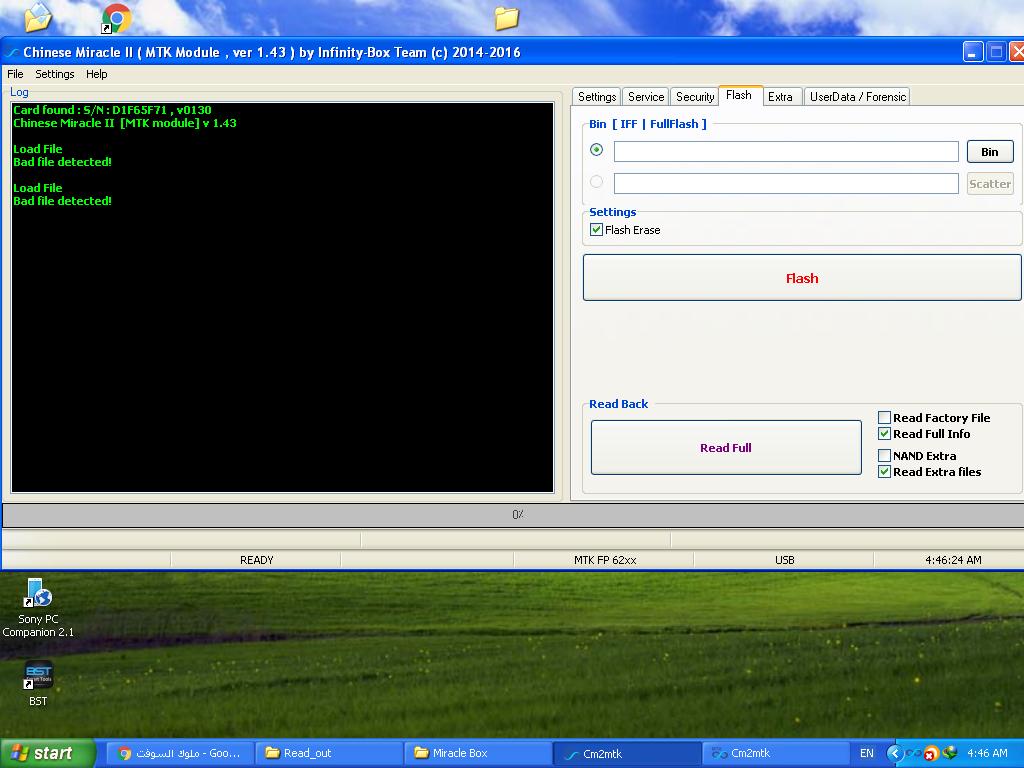This screenshot has height=768, width=1024.
Task: Select the Bin file radio button
Action: pos(596,150)
